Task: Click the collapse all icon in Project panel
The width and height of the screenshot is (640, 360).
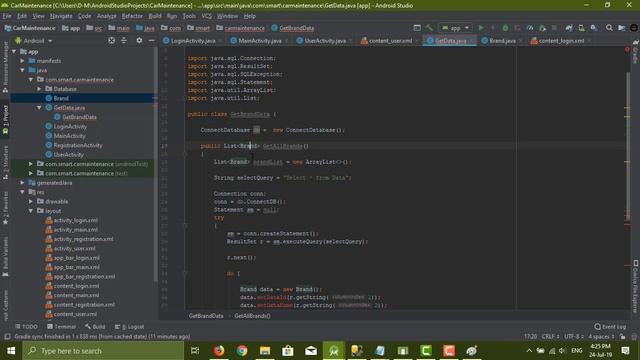Action: (124, 40)
